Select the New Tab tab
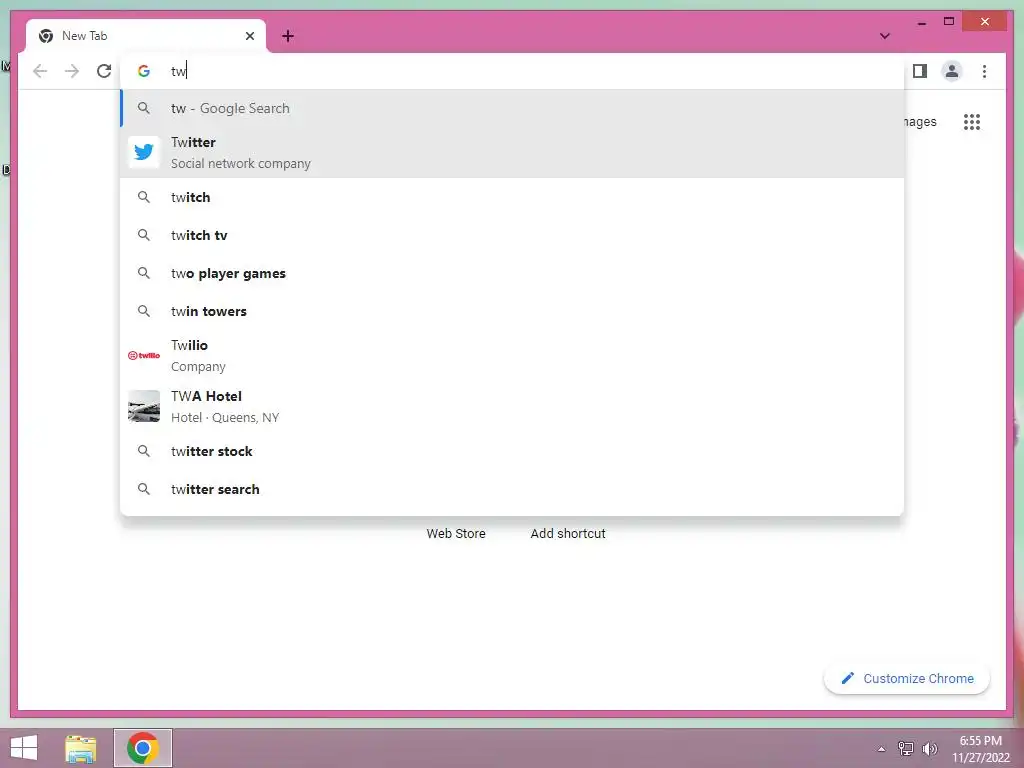Screen dimensions: 1024x768 tap(146, 36)
